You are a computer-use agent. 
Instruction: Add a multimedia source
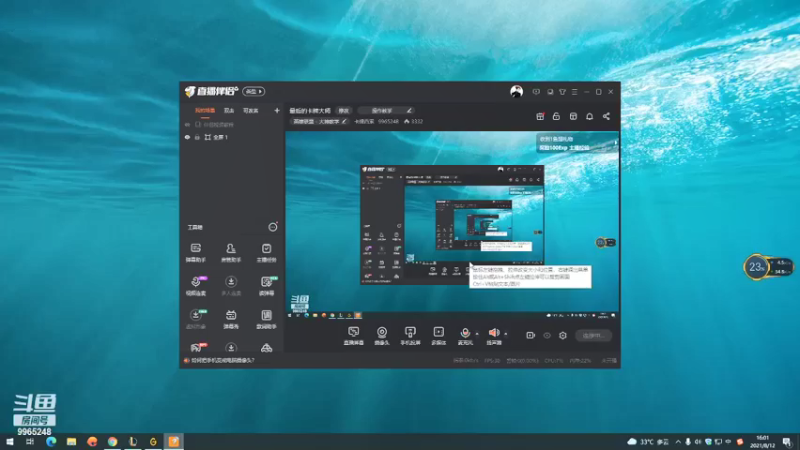coord(439,336)
